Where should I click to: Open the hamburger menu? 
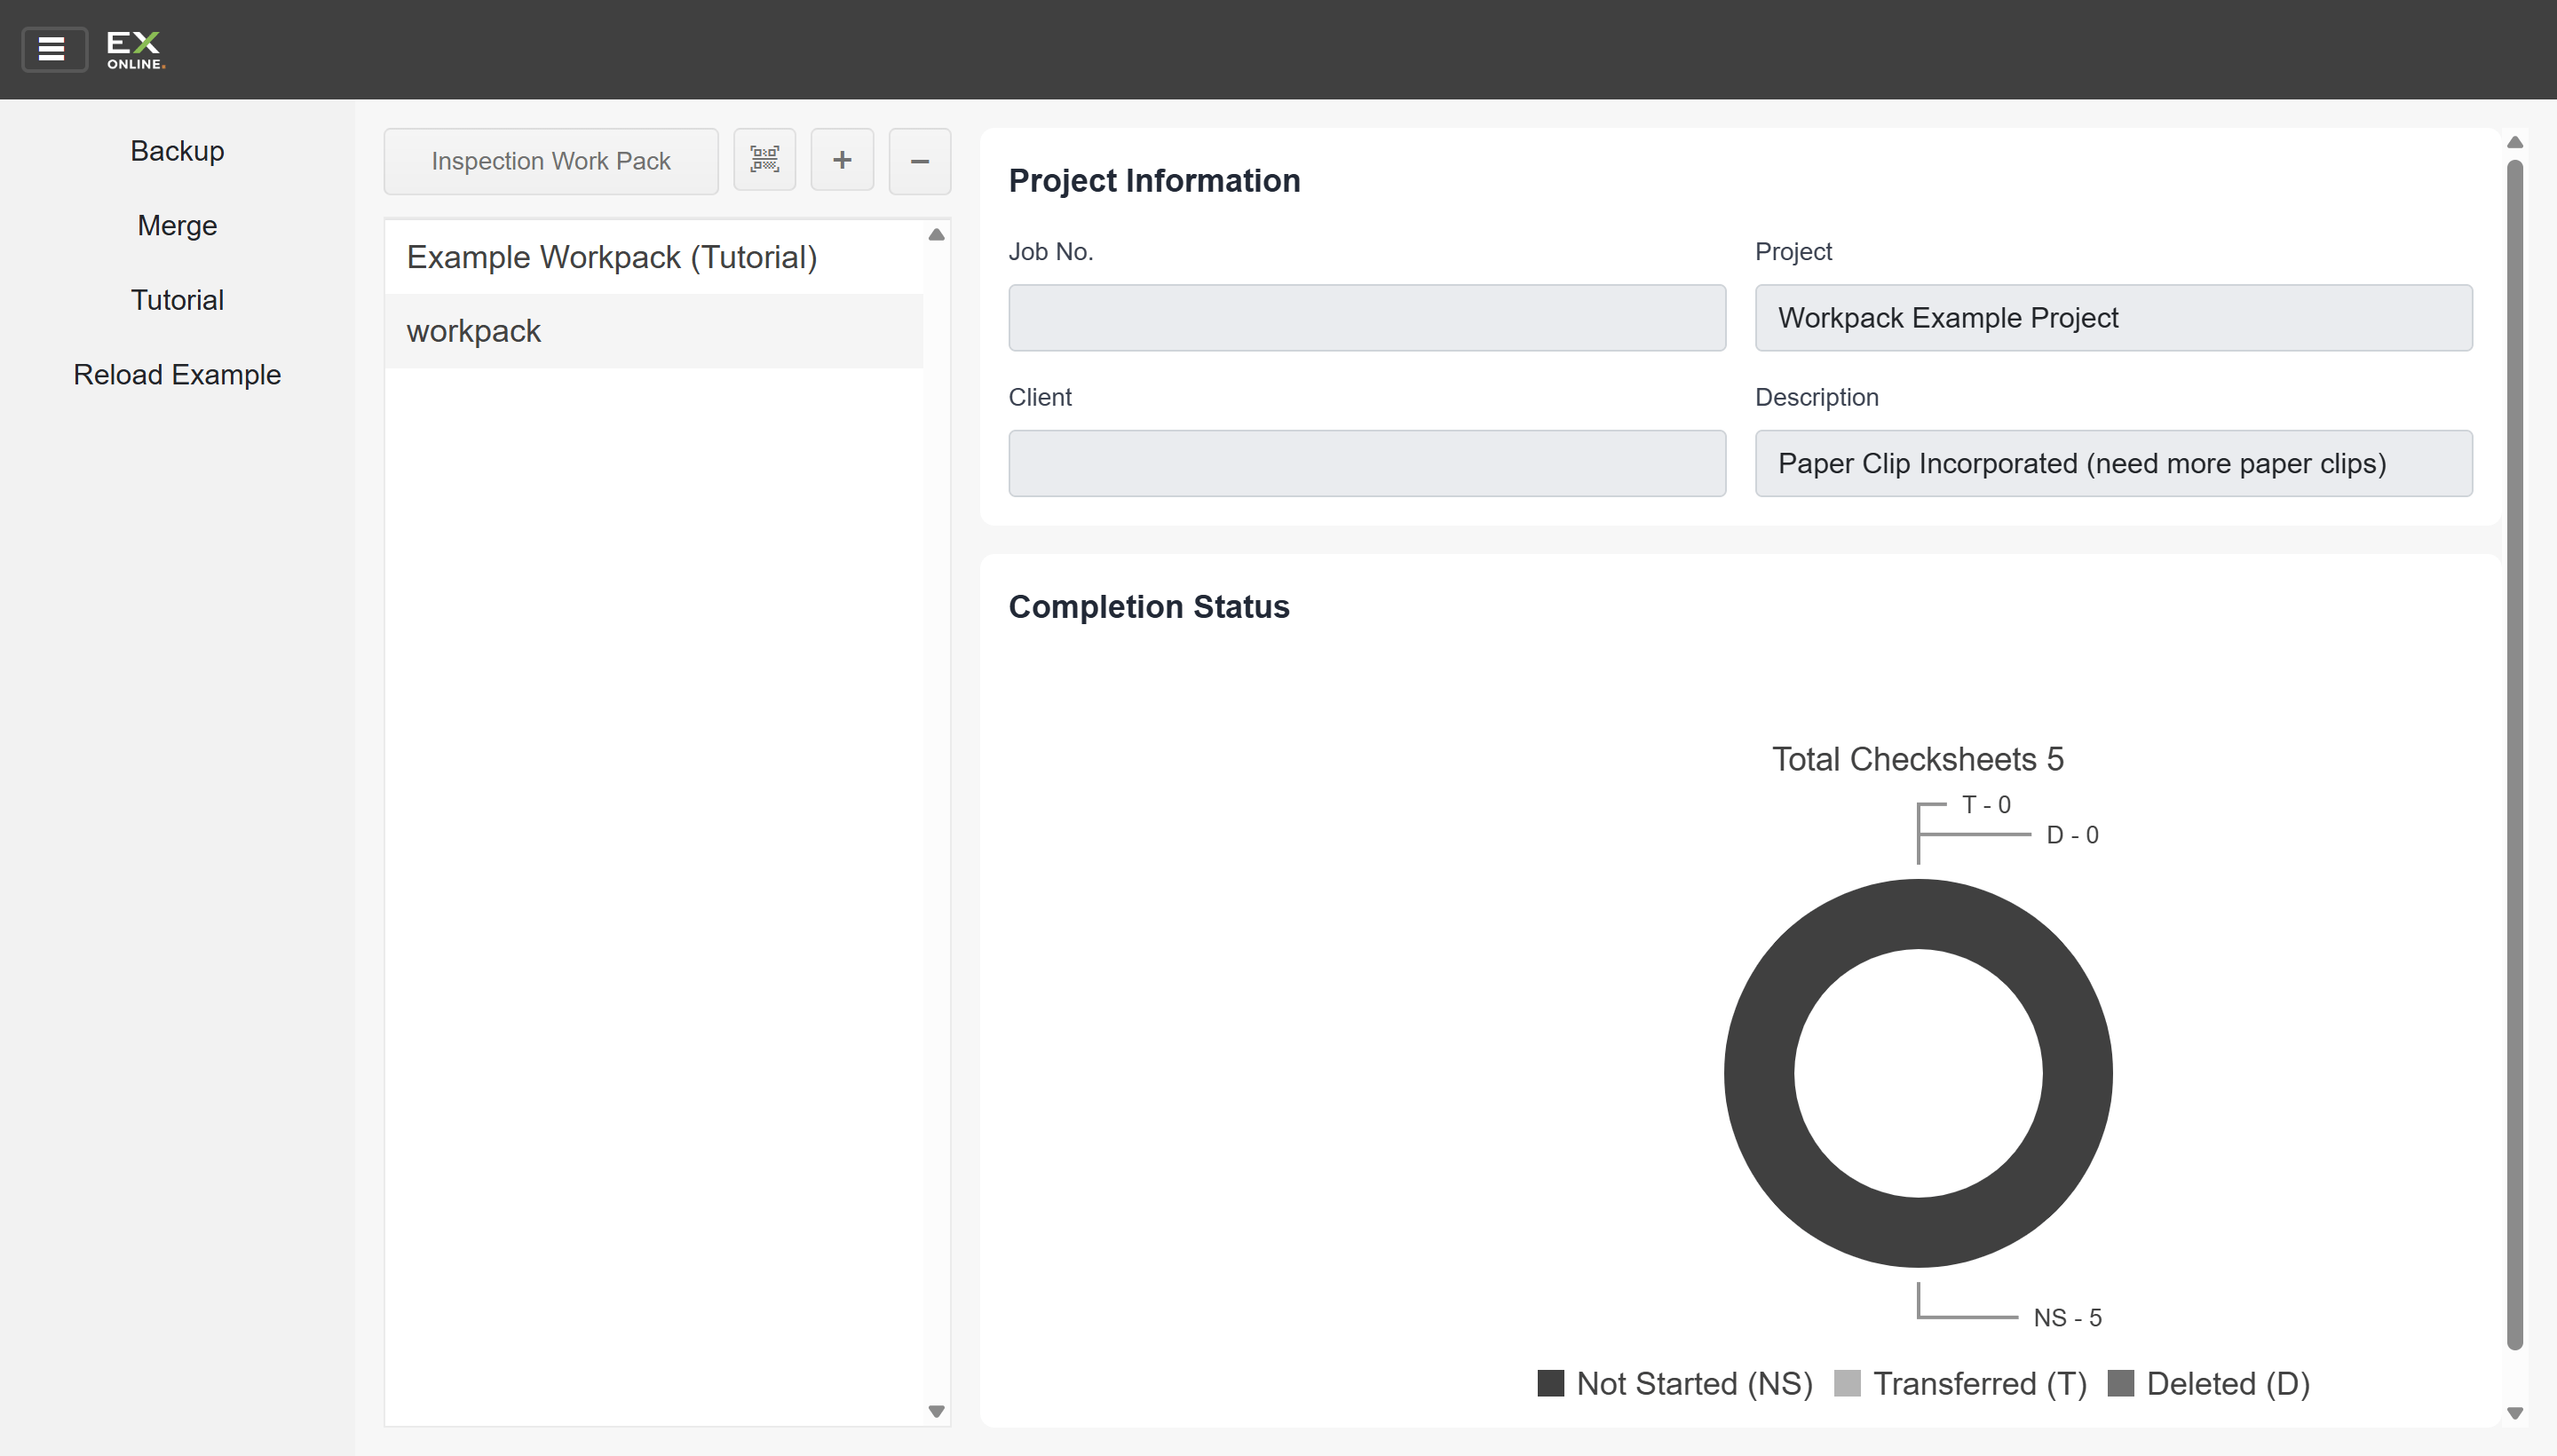[x=54, y=49]
